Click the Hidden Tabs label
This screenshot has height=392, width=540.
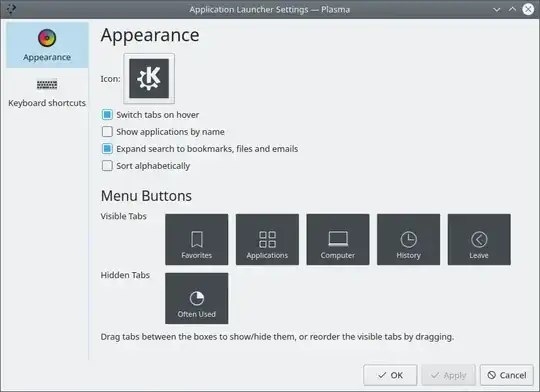(x=125, y=275)
